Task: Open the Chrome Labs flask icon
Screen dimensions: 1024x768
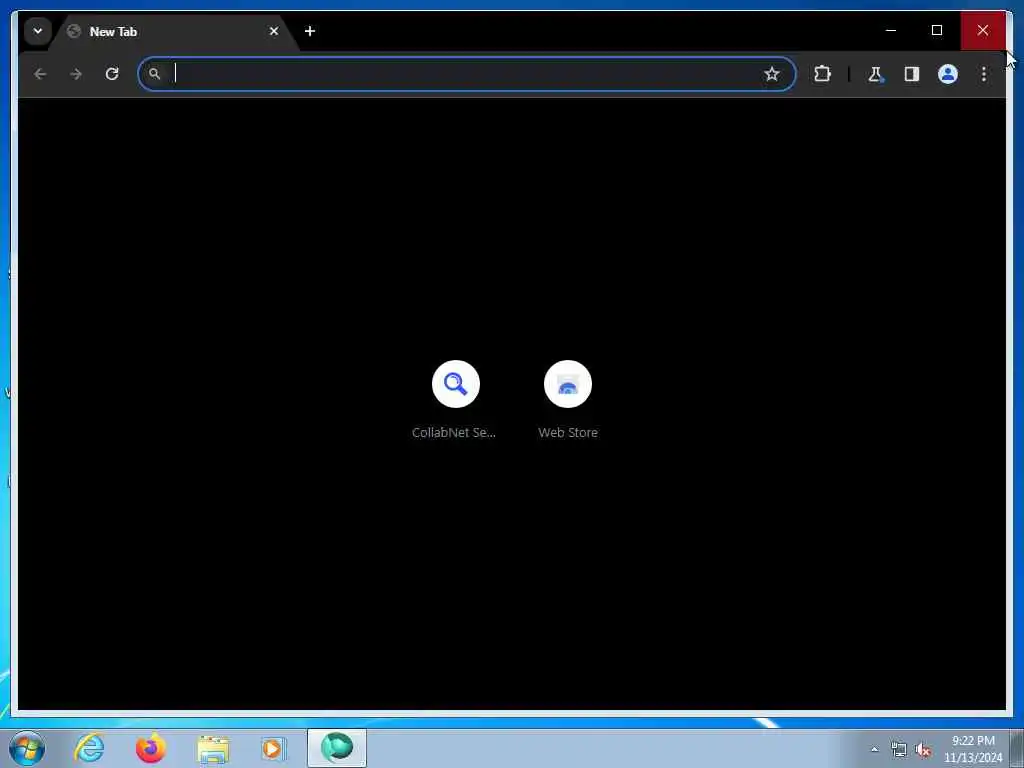Action: click(876, 74)
